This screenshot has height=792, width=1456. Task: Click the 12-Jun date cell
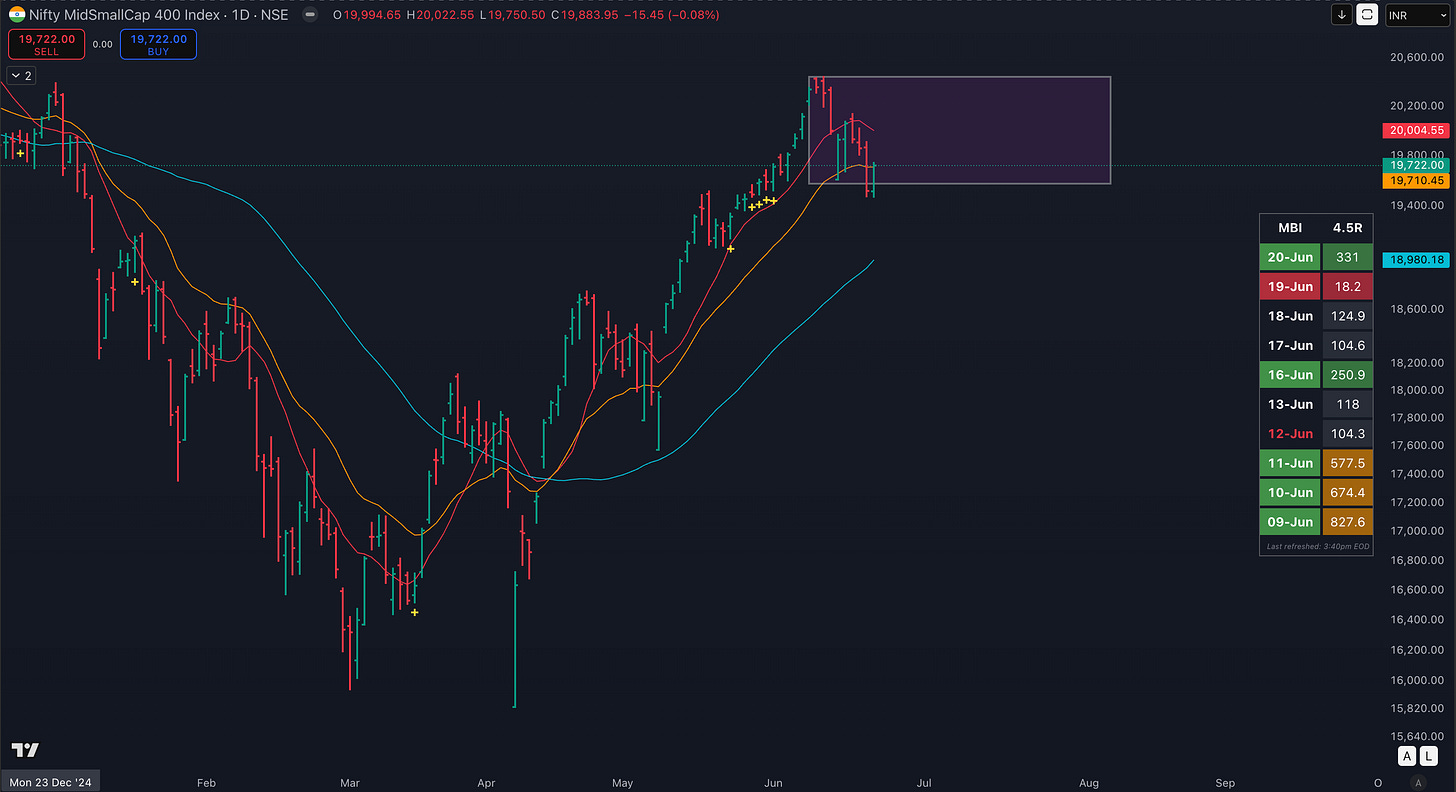(x=1290, y=434)
